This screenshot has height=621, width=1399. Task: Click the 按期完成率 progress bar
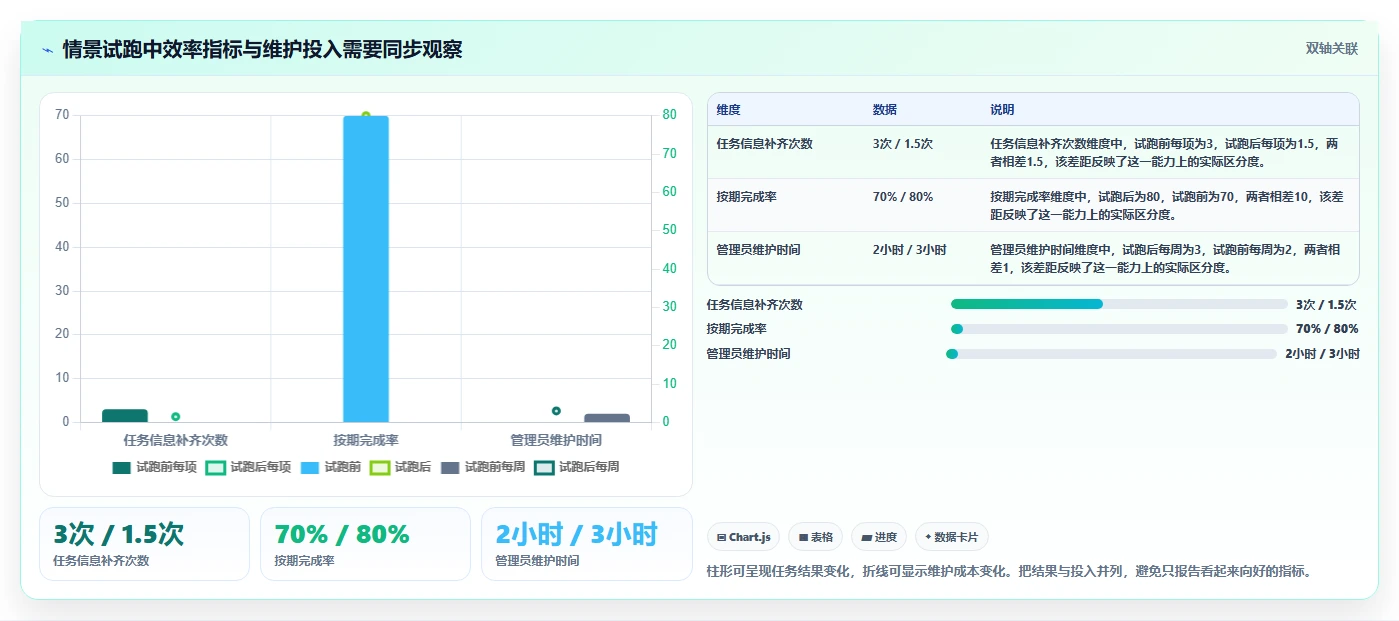(x=1119, y=329)
